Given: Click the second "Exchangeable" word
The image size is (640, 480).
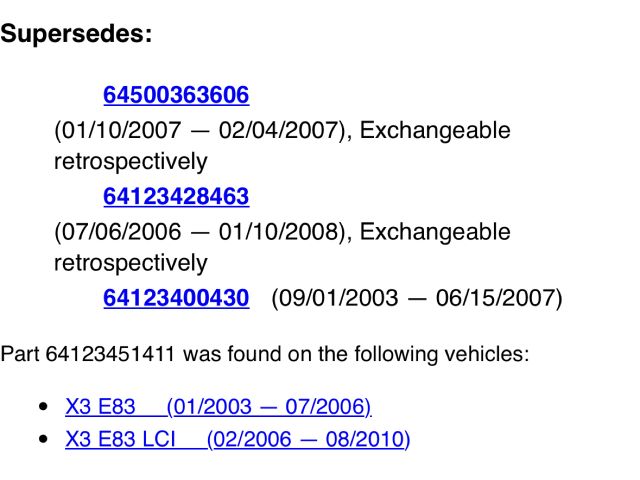Looking at the screenshot, I should [x=435, y=232].
